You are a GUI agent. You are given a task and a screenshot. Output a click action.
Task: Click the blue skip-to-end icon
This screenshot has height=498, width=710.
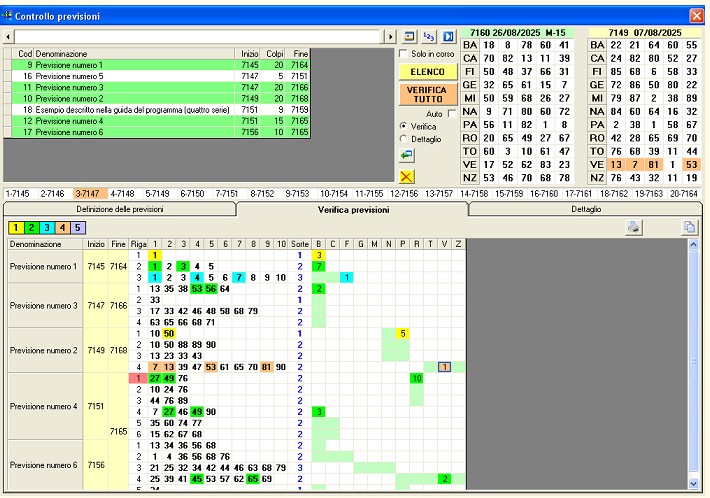coord(448,36)
